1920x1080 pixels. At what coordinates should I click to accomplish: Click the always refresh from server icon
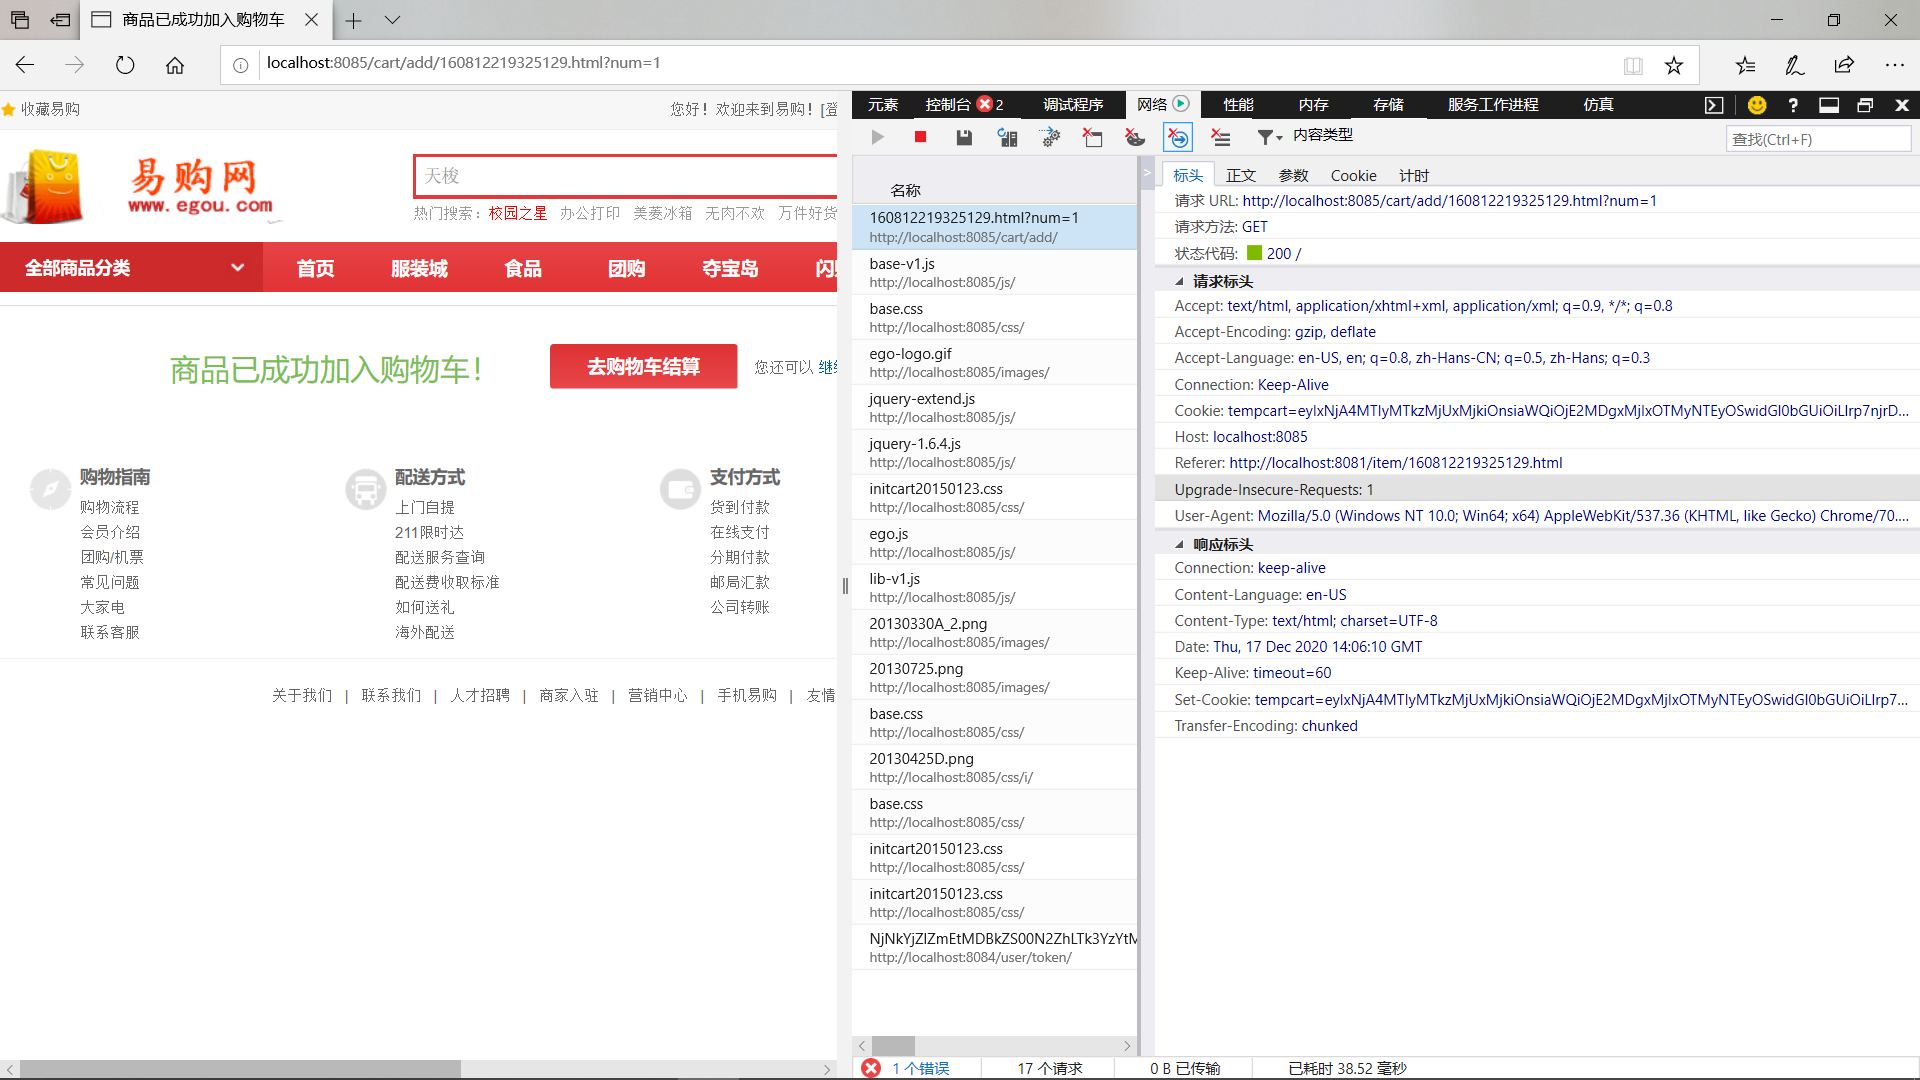click(x=1007, y=138)
